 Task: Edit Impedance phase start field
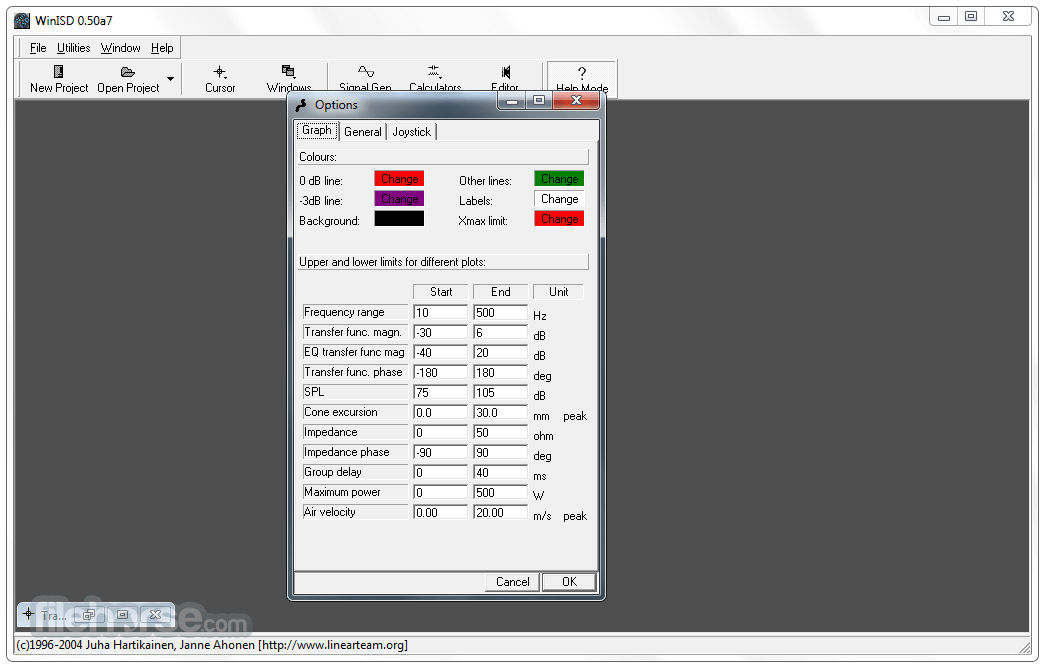click(x=440, y=452)
